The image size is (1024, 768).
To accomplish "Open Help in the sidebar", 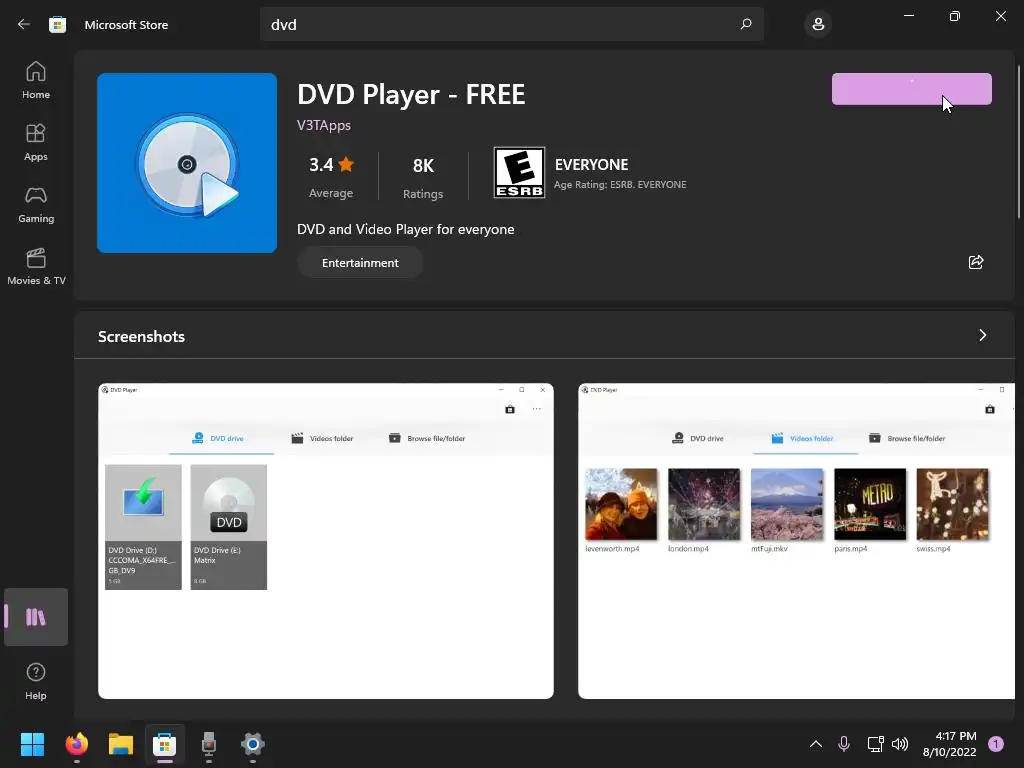I will [x=36, y=682].
